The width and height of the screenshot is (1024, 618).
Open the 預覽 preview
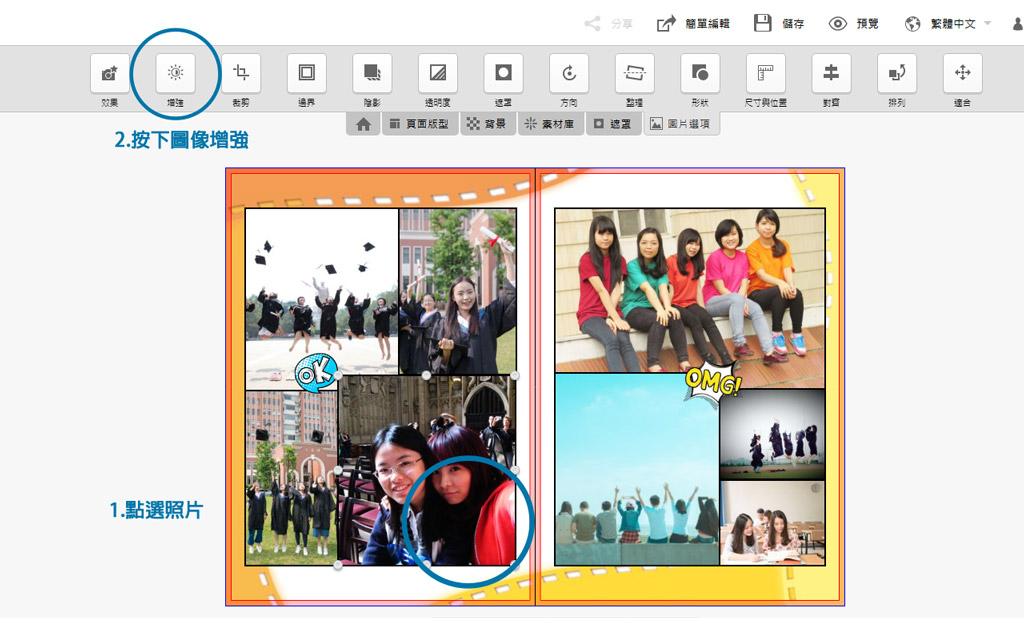[854, 24]
